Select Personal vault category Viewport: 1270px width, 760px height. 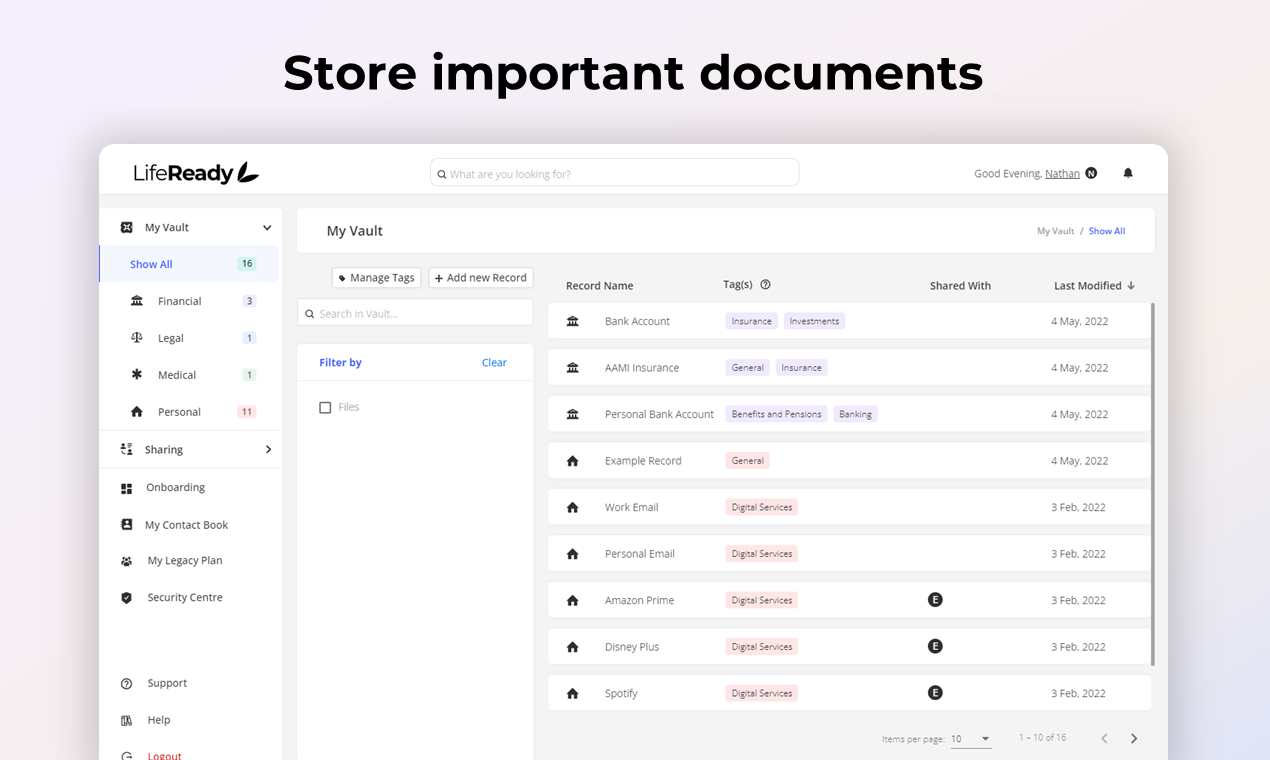pos(189,412)
